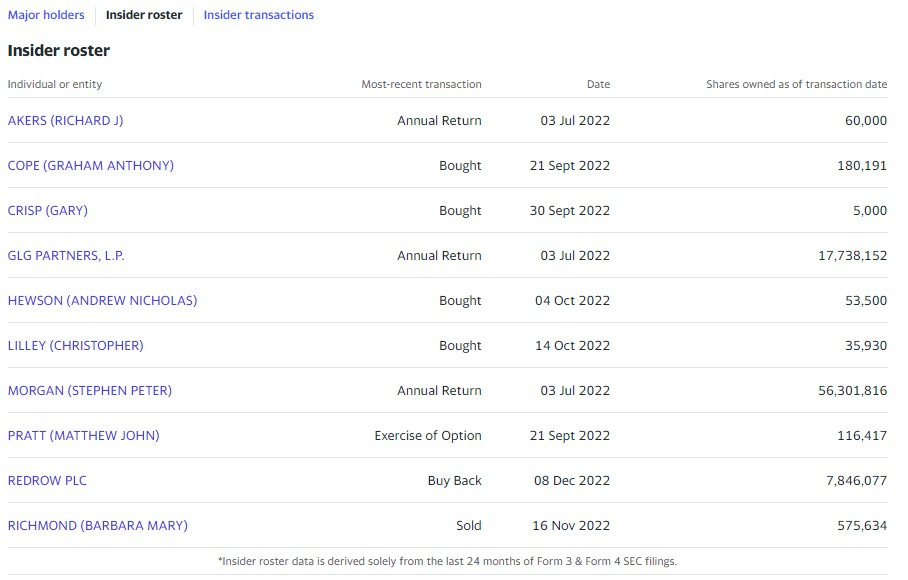
Task: Click the 7,846,077 shares value
Action: point(856,480)
